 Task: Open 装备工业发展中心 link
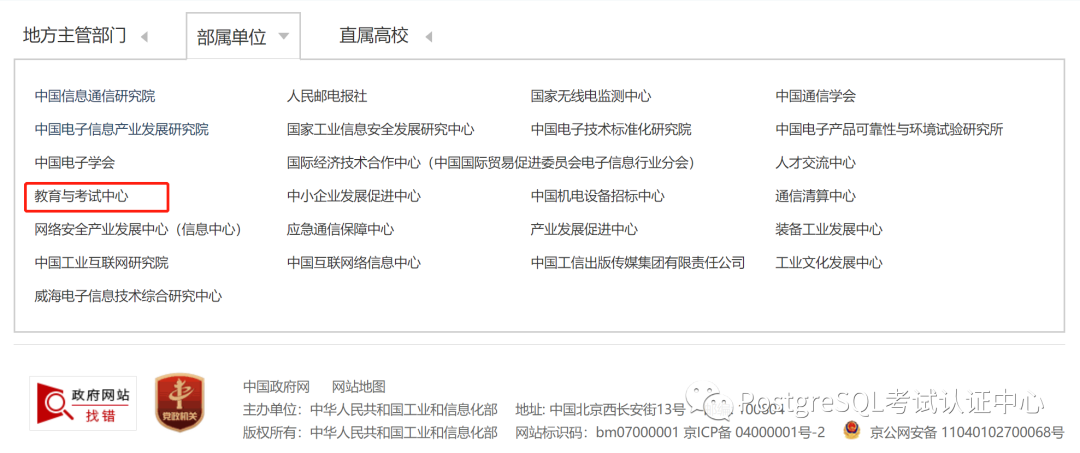829,229
